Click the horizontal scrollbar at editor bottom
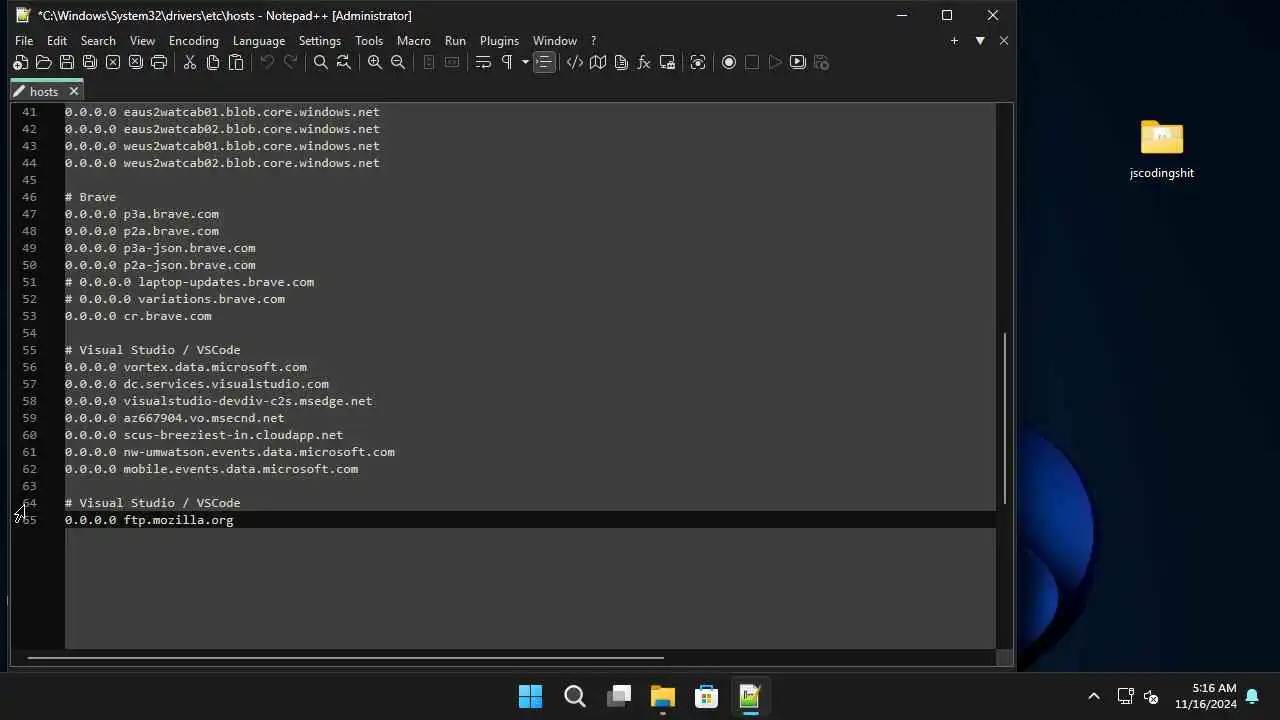 tap(345, 658)
